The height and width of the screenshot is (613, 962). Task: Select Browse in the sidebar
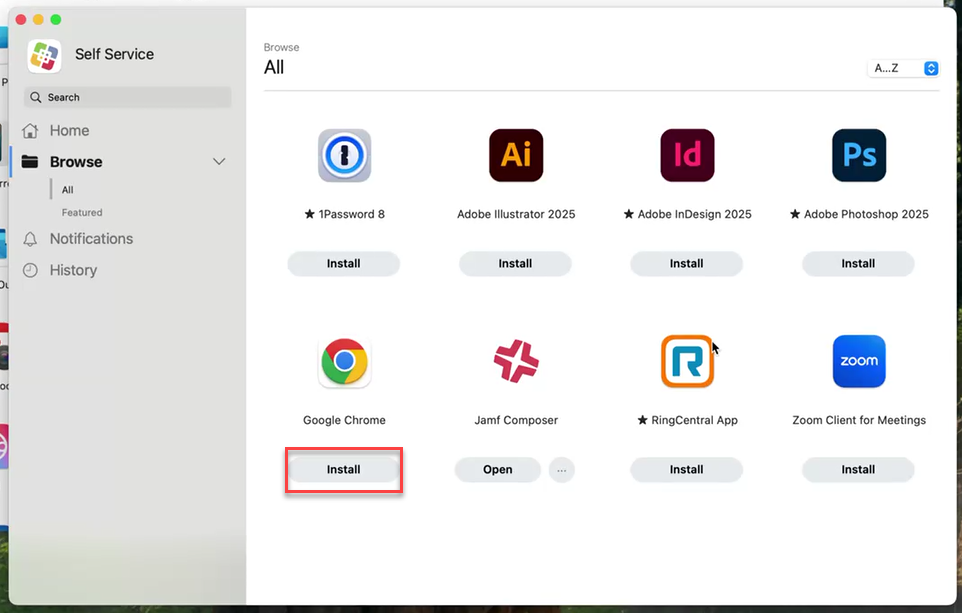pos(76,162)
